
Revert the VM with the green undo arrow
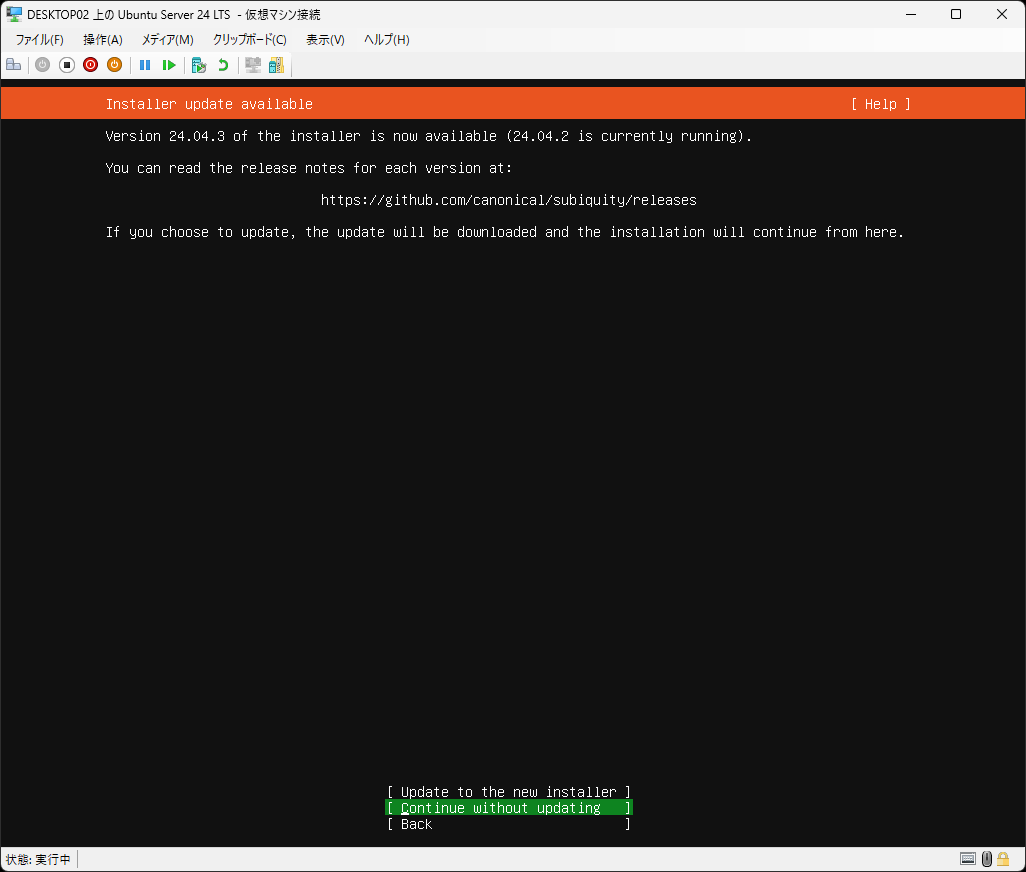223,65
